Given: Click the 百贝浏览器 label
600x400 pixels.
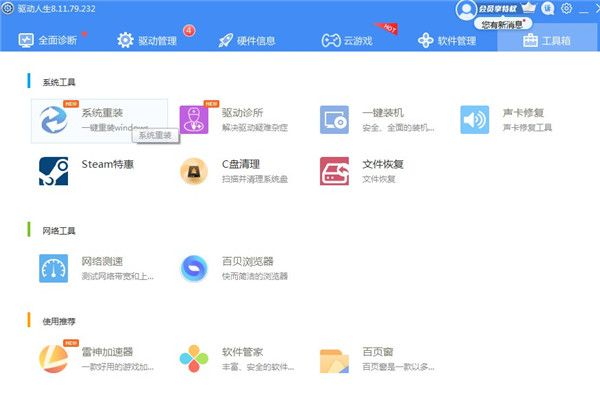Looking at the screenshot, I should (248, 261).
